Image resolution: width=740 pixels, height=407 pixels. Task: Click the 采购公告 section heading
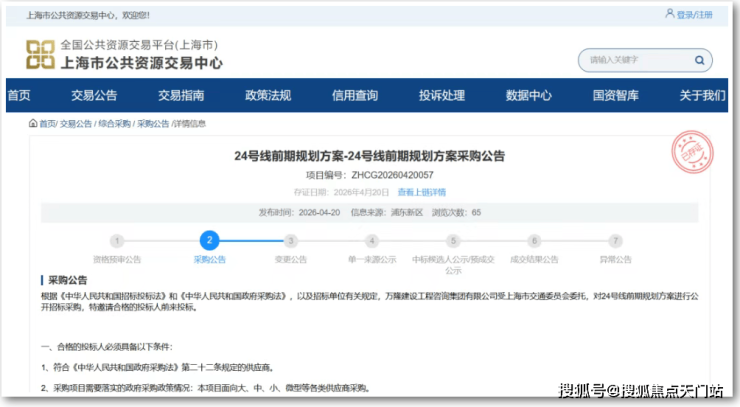[x=67, y=280]
